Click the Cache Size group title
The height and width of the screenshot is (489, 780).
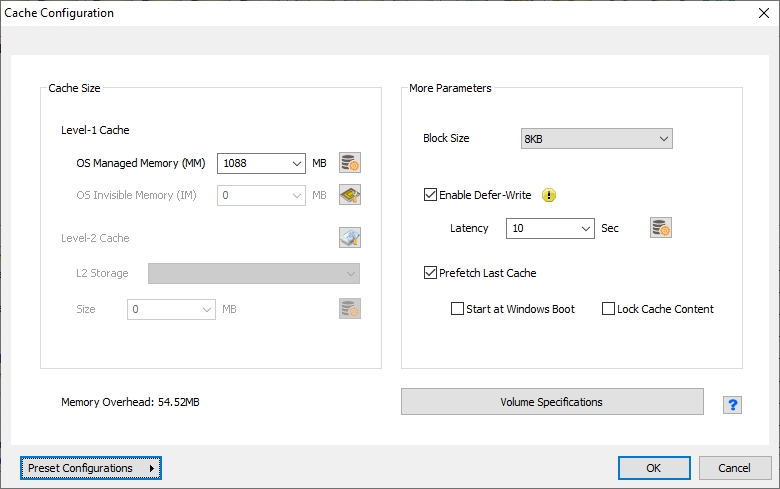point(74,88)
